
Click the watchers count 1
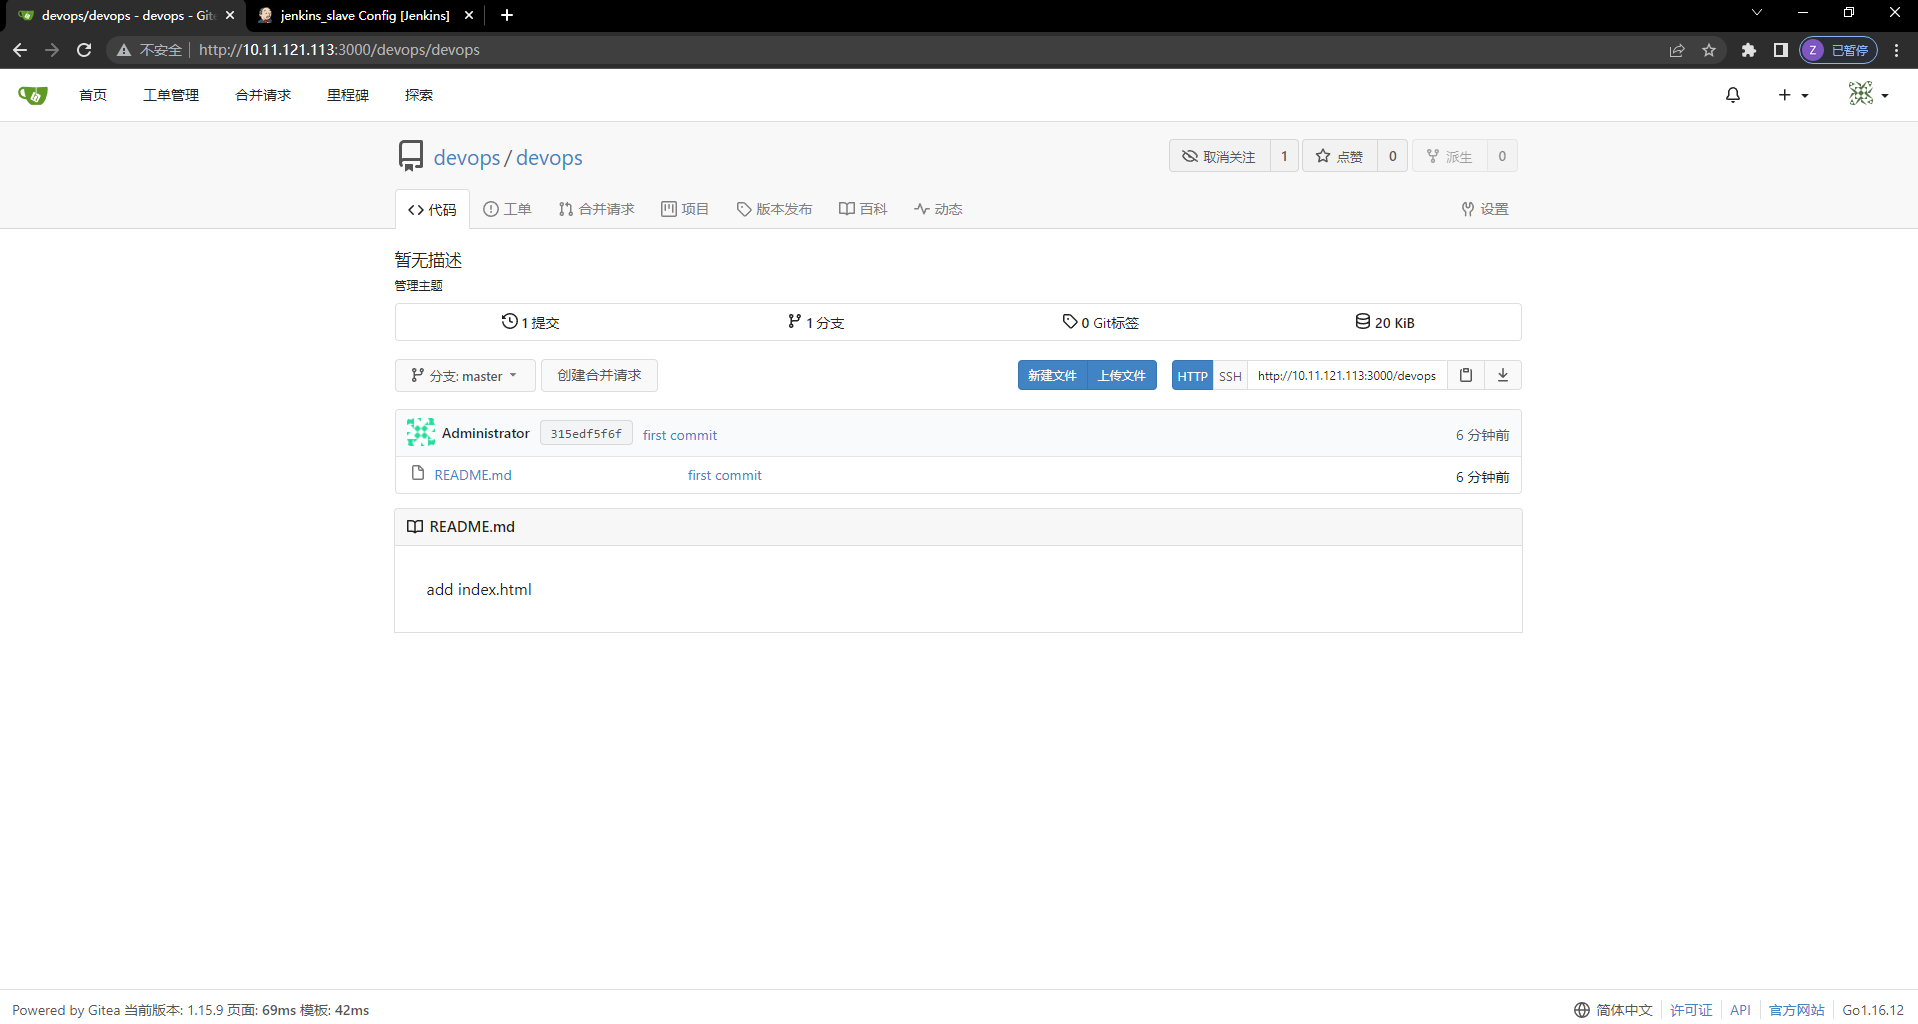(x=1284, y=156)
